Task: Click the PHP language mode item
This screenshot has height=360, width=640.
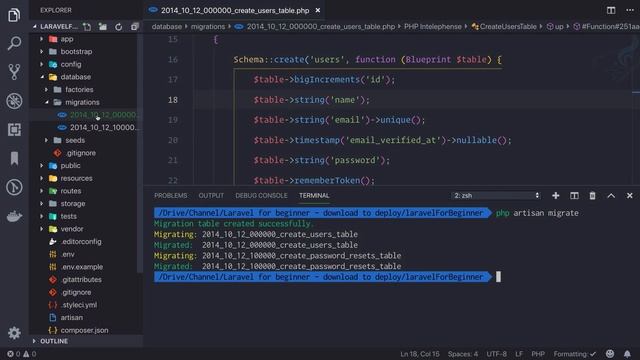Action: tap(538, 354)
